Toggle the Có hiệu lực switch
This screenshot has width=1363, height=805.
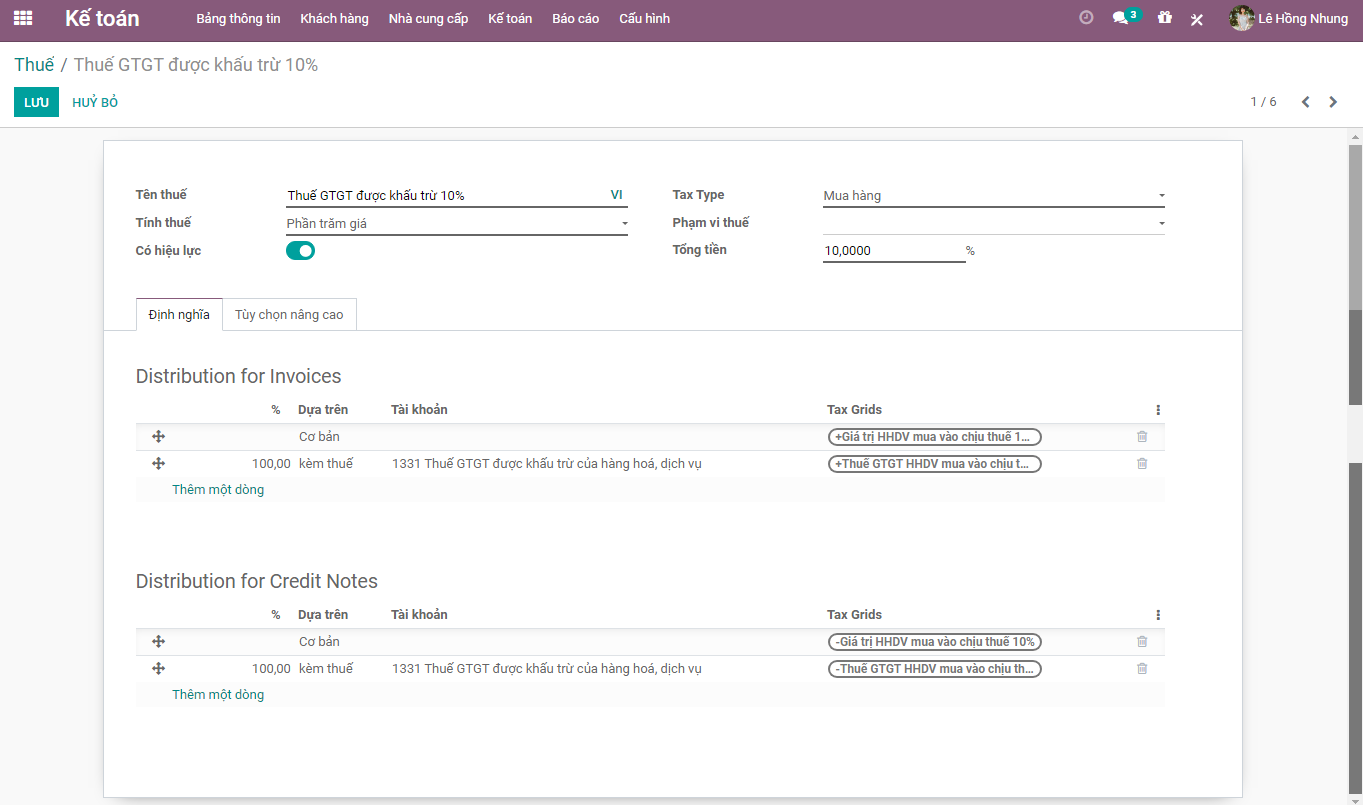coord(300,251)
